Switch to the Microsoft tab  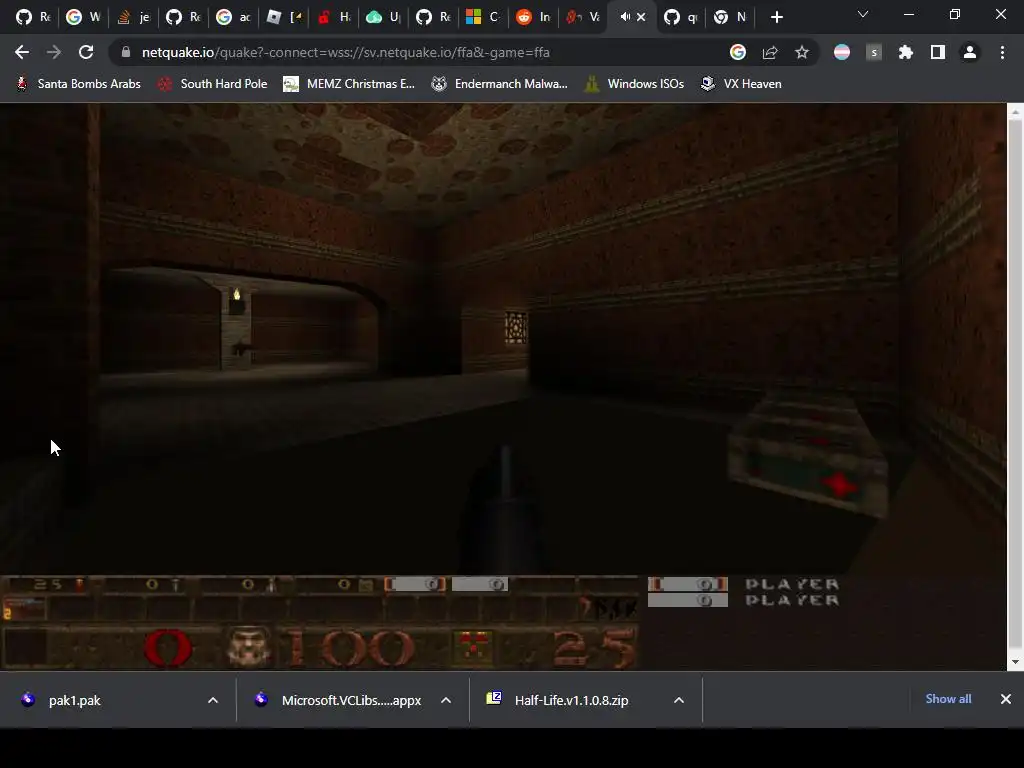click(x=483, y=17)
